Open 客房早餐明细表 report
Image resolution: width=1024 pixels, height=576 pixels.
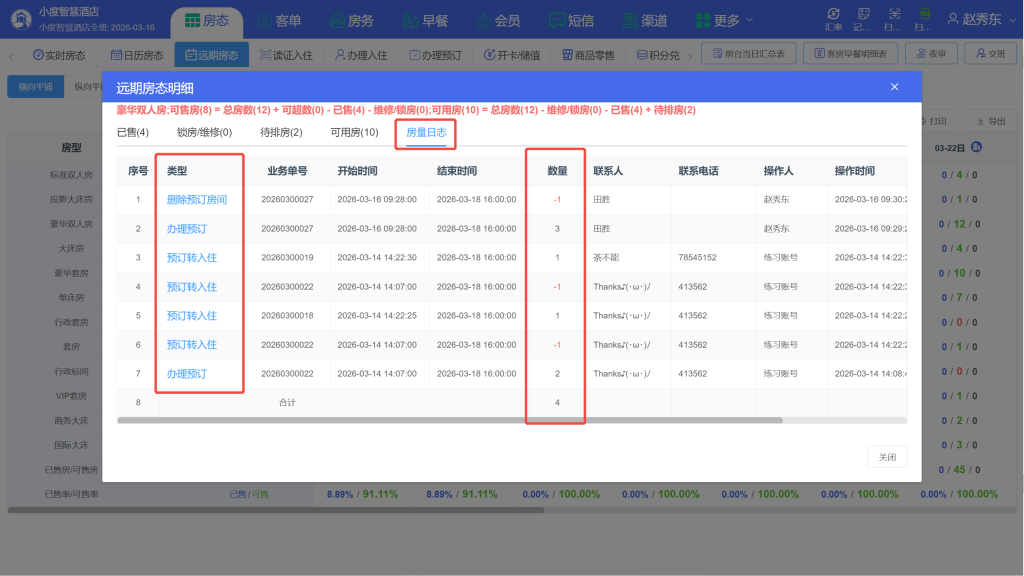click(x=851, y=53)
